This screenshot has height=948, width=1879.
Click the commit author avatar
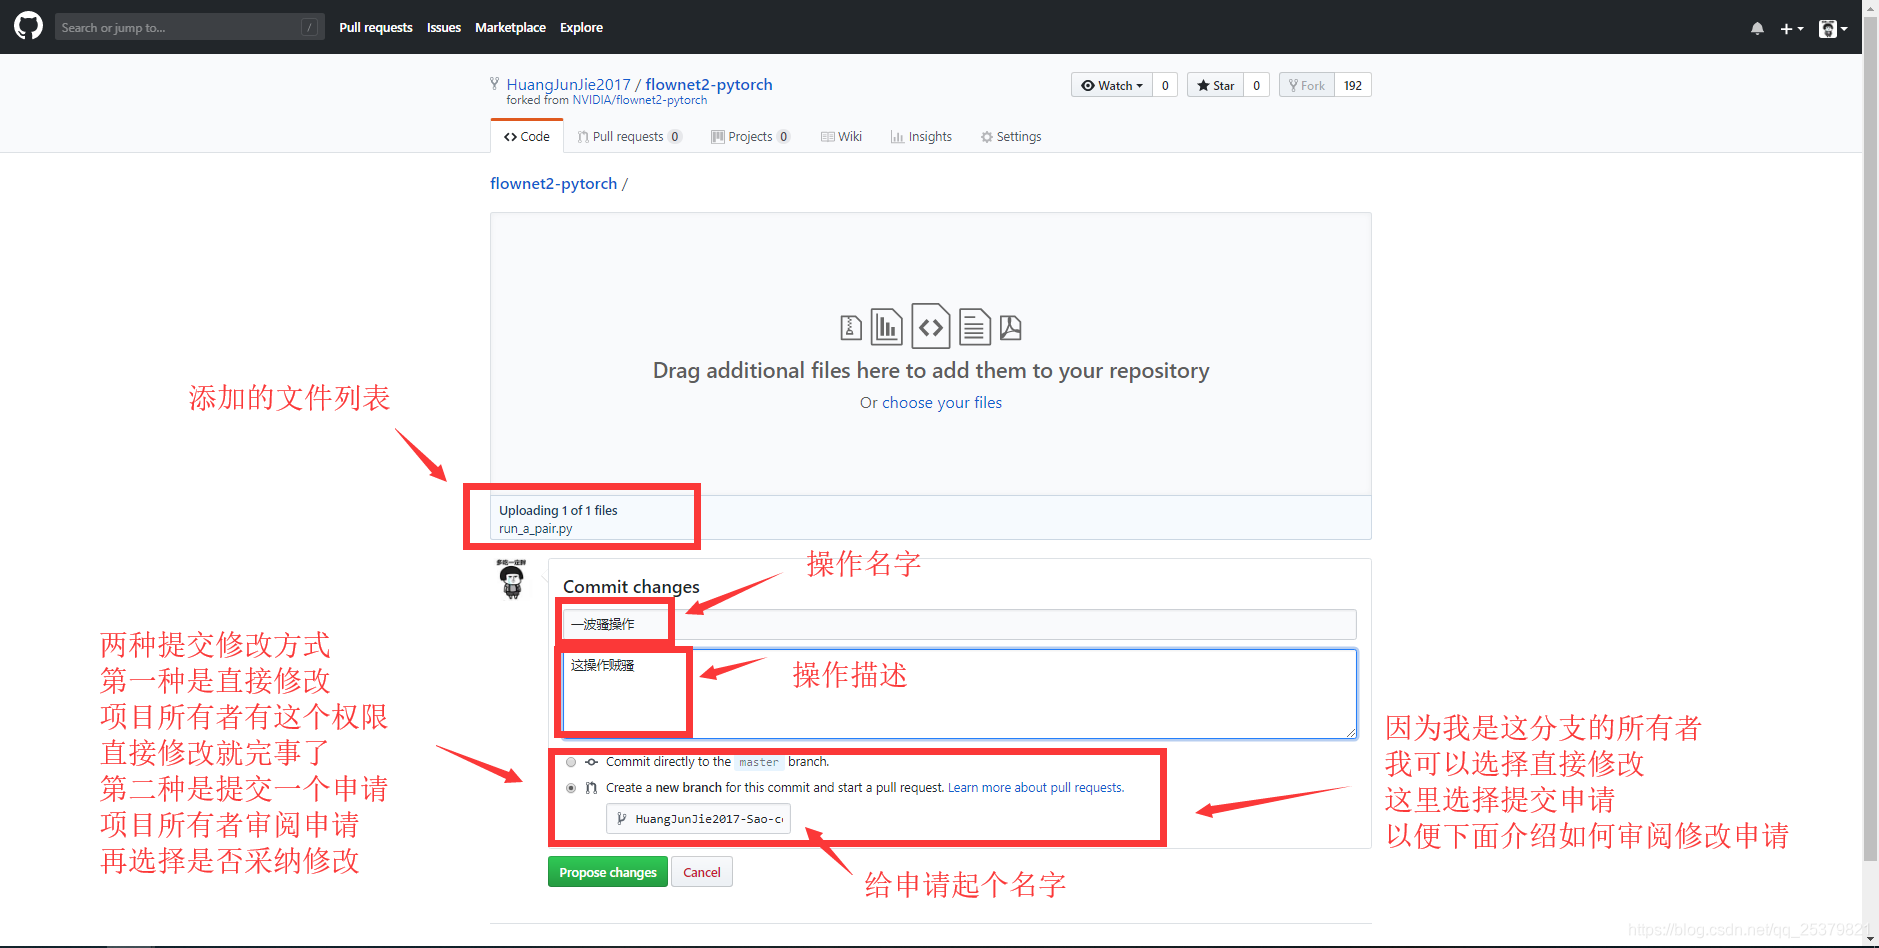tap(511, 579)
